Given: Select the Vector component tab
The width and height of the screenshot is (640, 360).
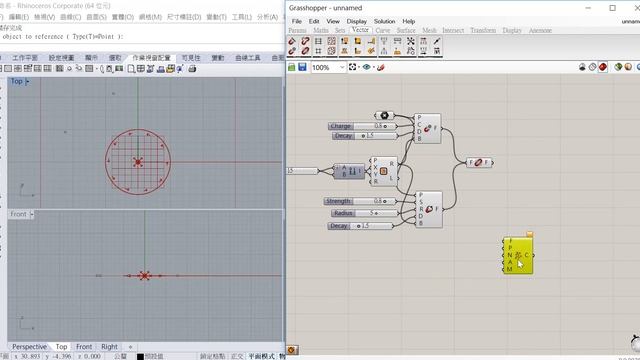Looking at the screenshot, I should coord(360,30).
